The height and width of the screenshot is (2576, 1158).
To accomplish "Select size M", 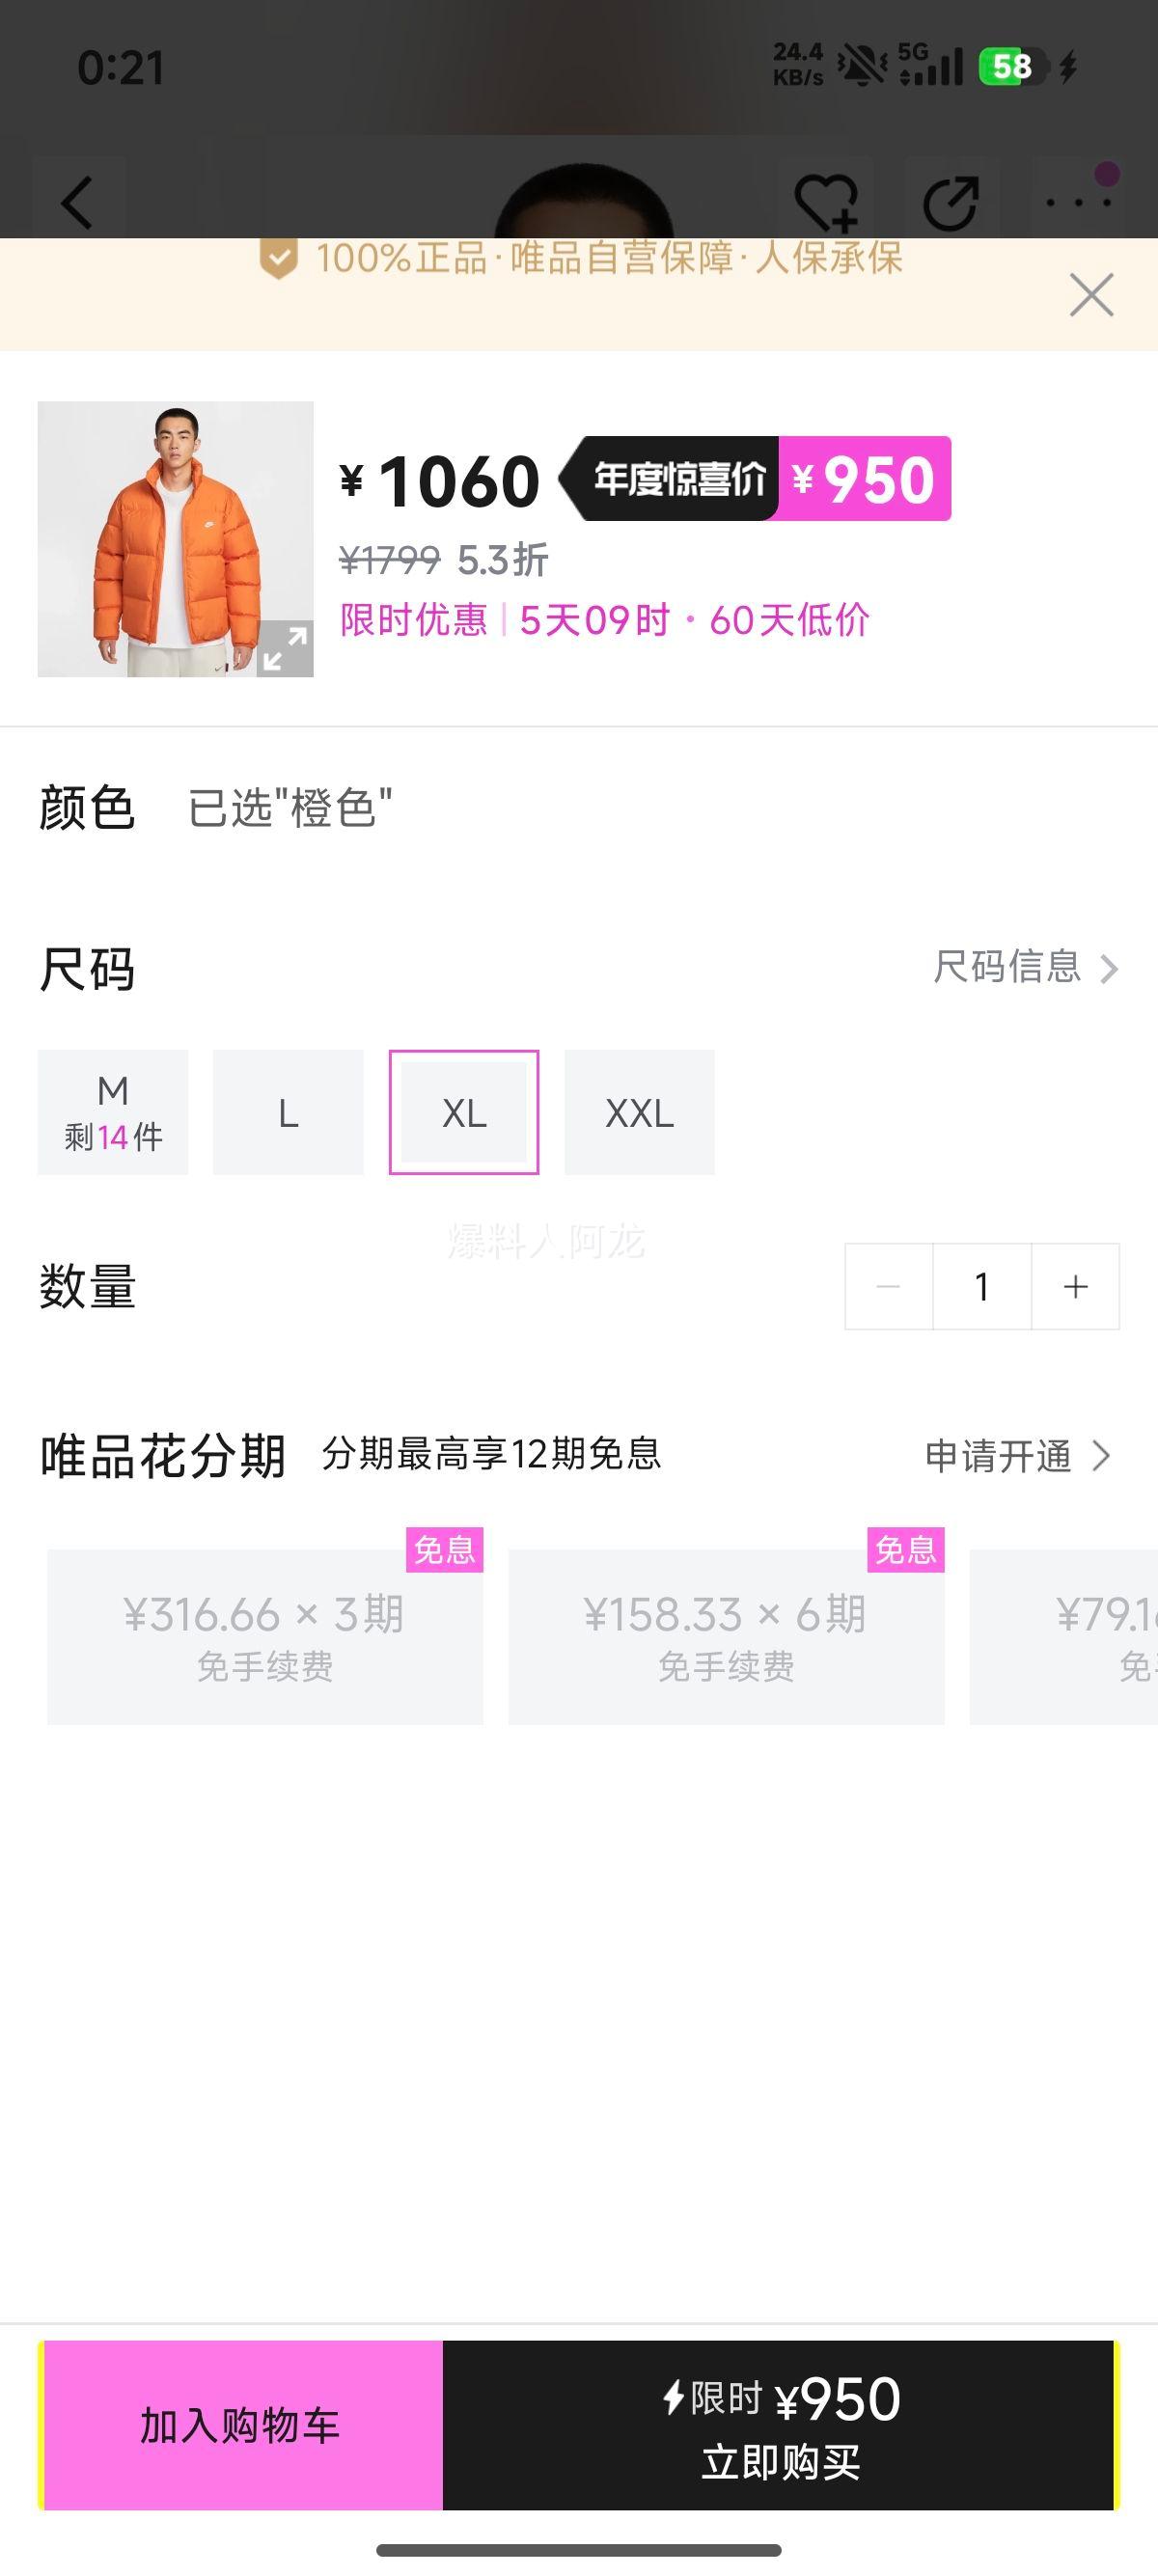I will (x=113, y=1112).
